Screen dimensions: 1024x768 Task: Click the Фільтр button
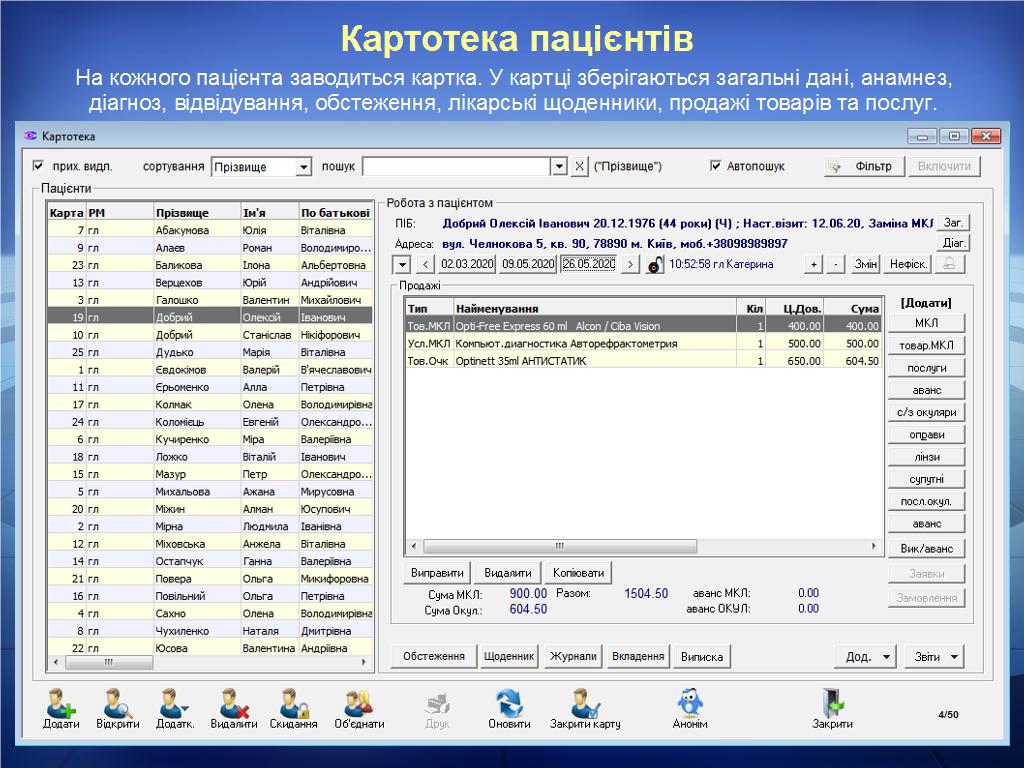tap(864, 166)
